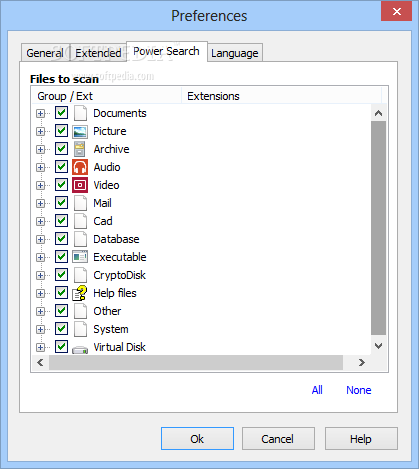Toggle the Database checkbox
This screenshot has width=419, height=469.
pyautogui.click(x=61, y=239)
